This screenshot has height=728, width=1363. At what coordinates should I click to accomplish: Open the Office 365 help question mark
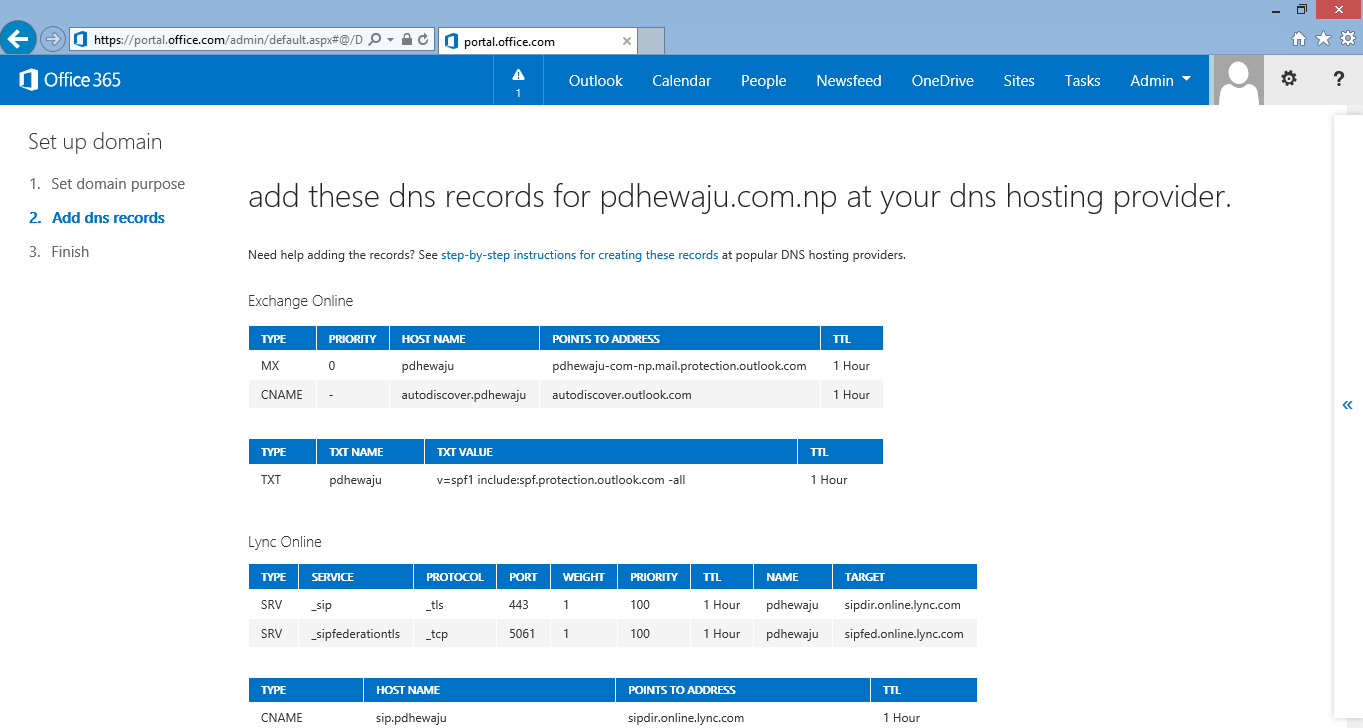[1339, 79]
